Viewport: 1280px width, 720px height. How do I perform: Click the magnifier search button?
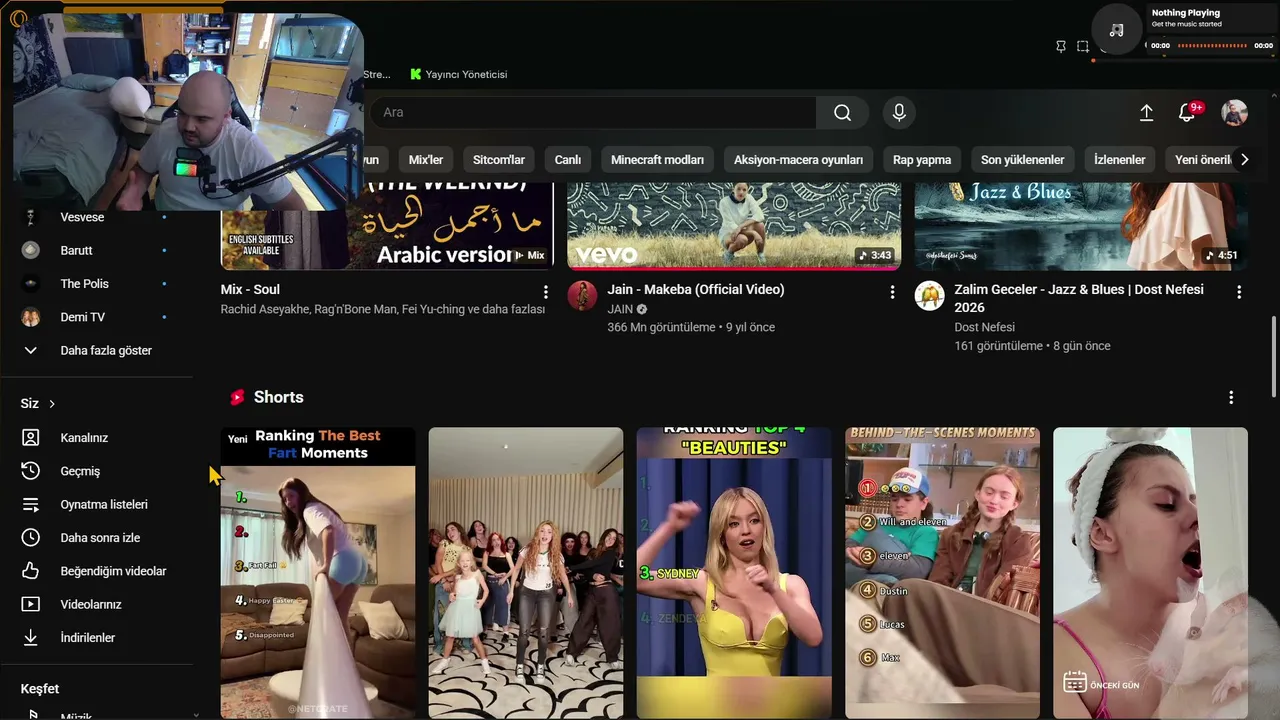pos(843,113)
